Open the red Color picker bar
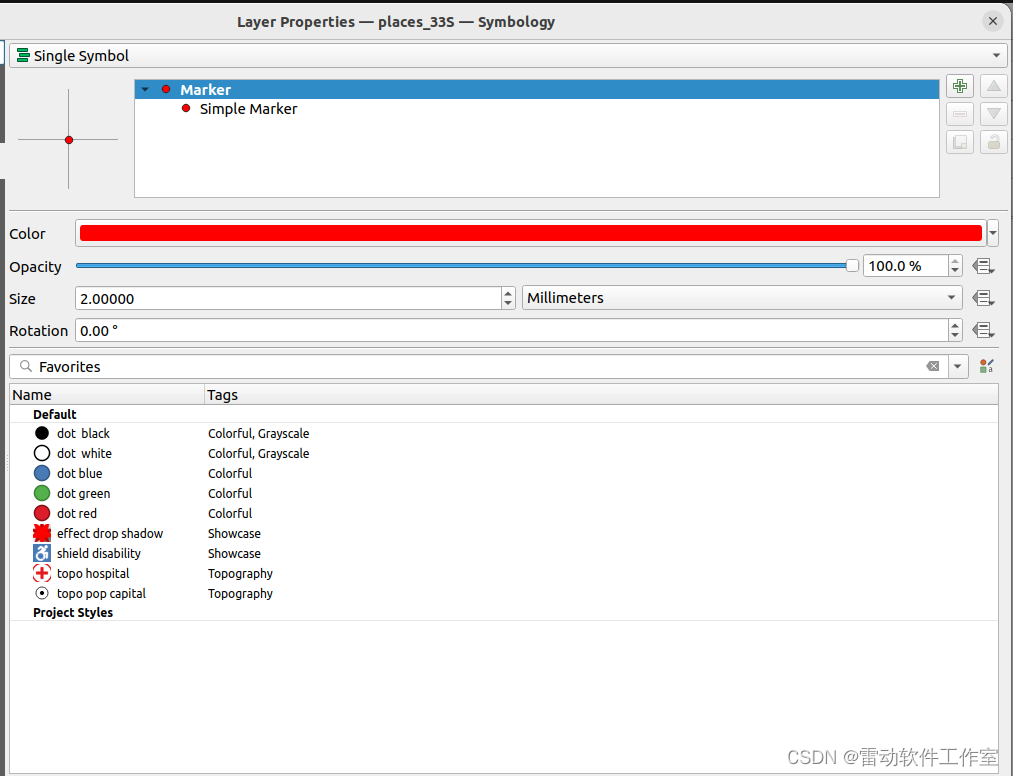 tap(531, 233)
